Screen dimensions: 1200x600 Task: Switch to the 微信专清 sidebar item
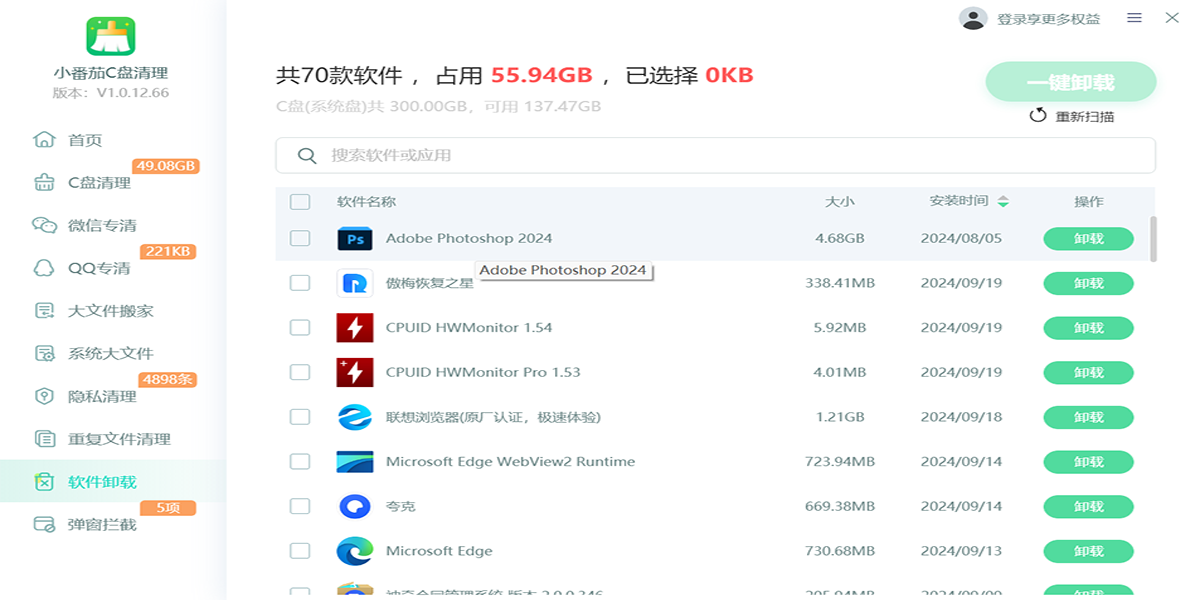(102, 225)
